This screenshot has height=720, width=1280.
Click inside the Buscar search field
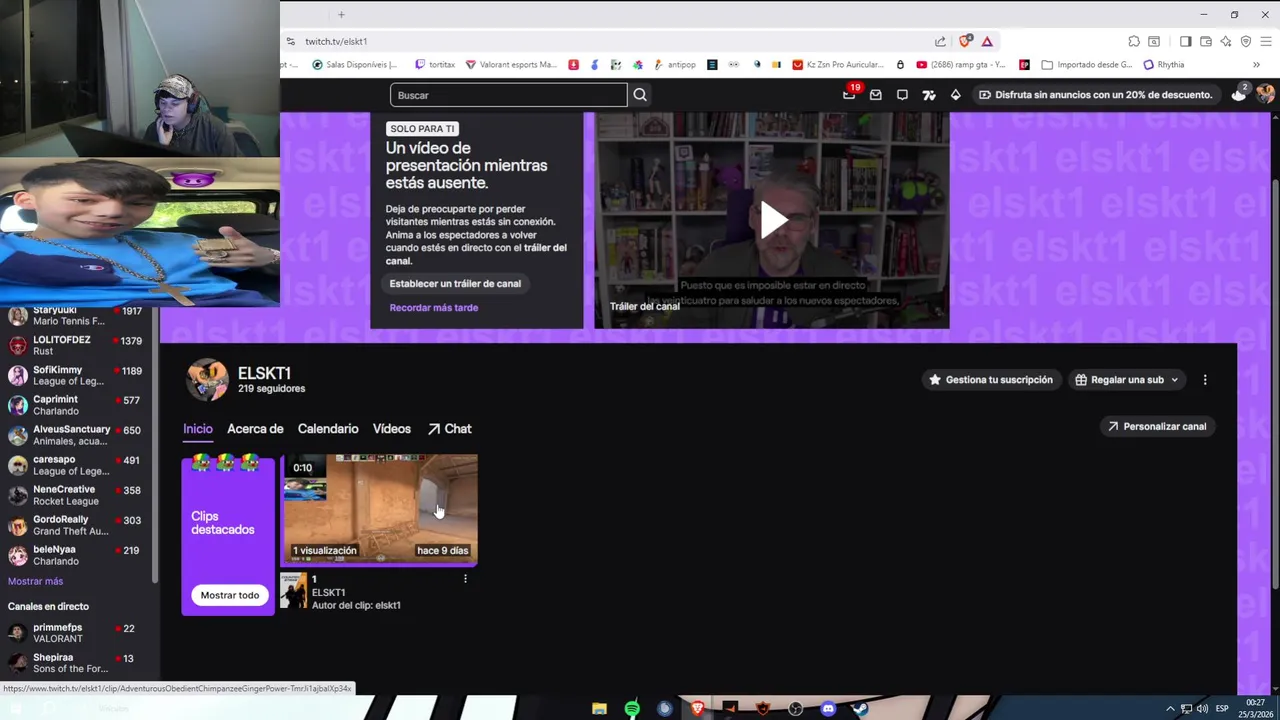[509, 95]
